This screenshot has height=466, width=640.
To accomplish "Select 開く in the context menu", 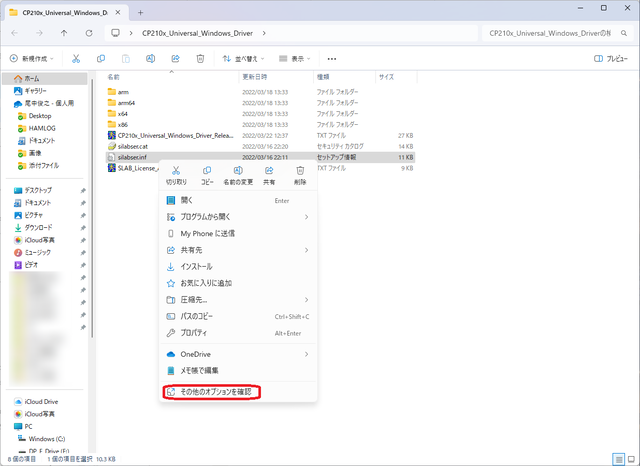I will pos(238,200).
